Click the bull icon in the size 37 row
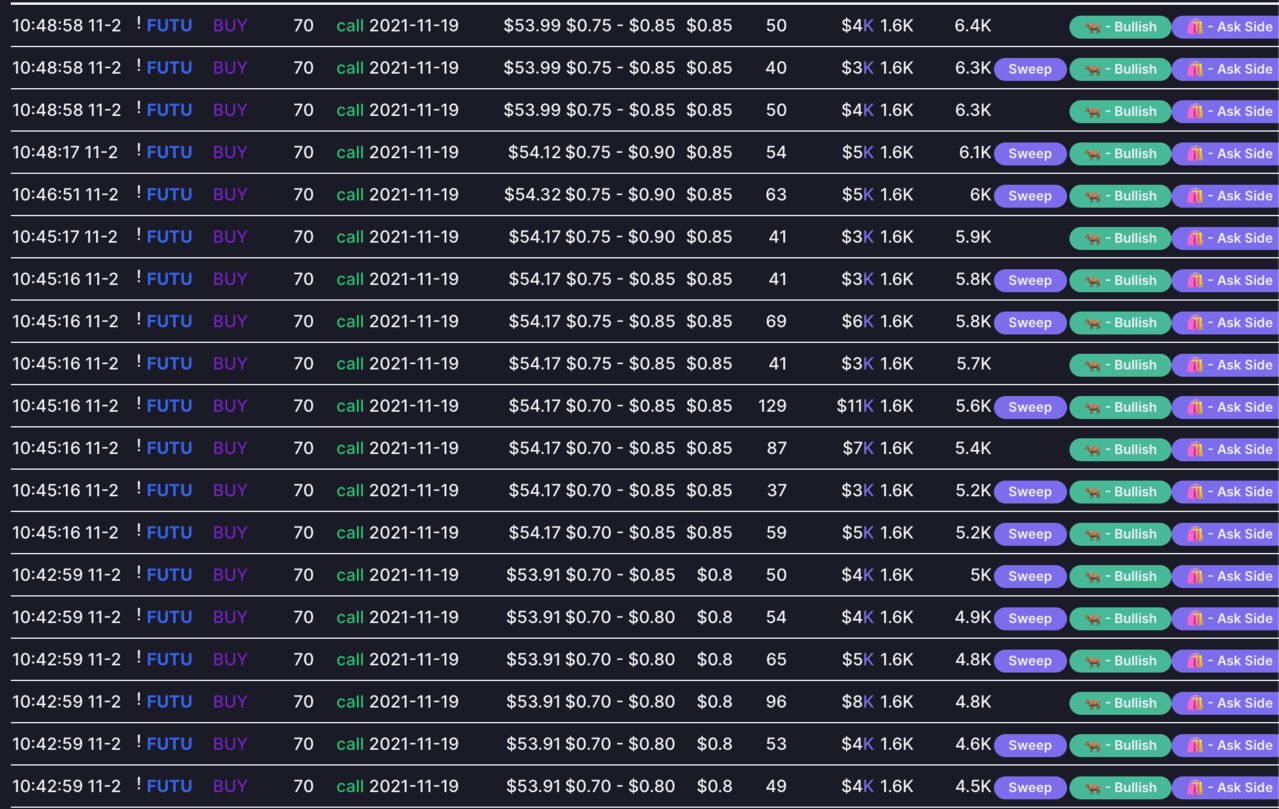Viewport: 1279px width, 809px height. (1093, 492)
